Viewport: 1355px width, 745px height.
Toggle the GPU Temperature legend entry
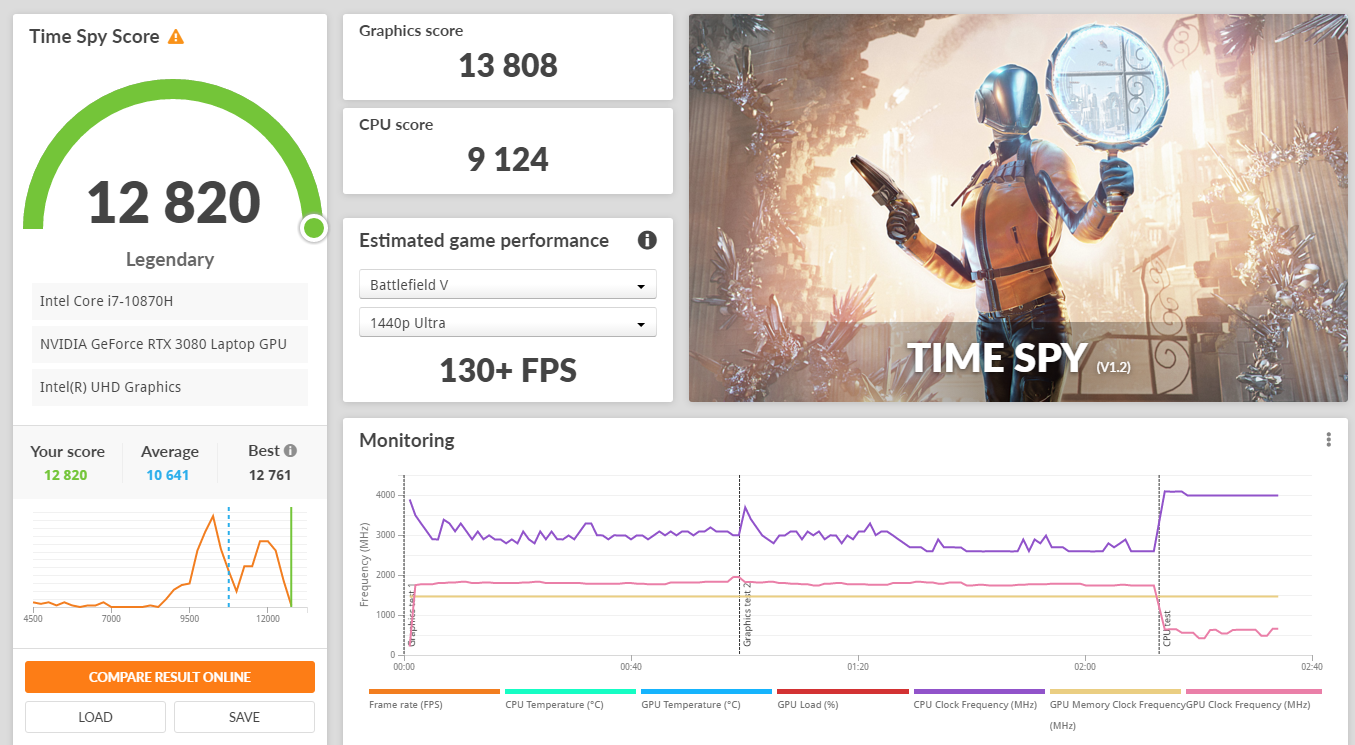coord(706,699)
